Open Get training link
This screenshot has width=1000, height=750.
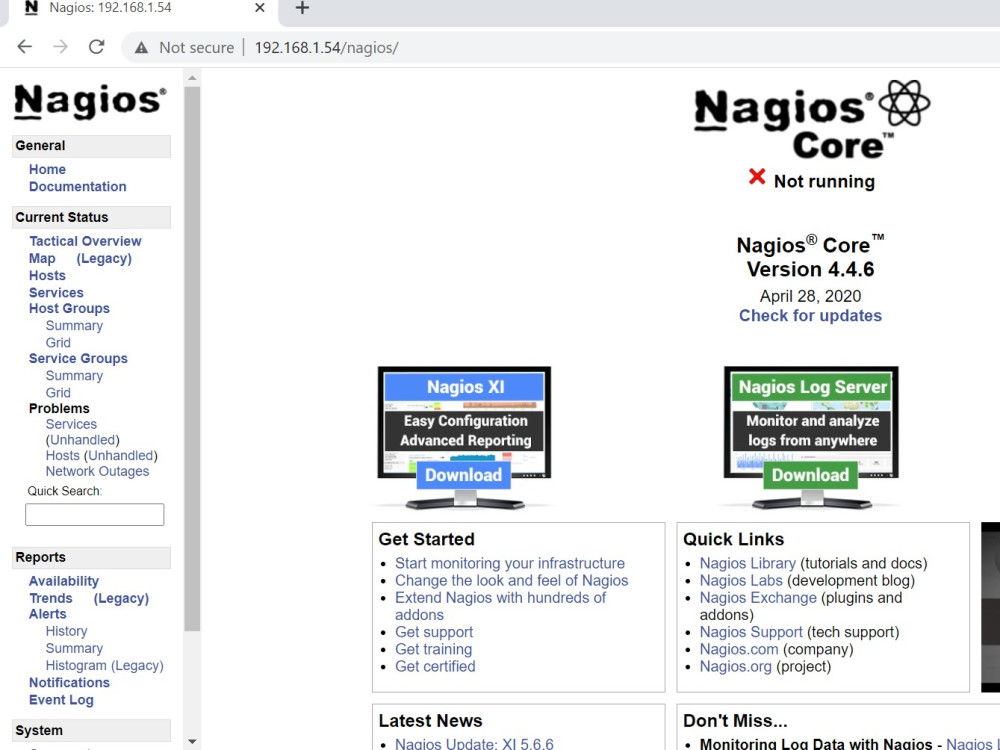coord(434,649)
